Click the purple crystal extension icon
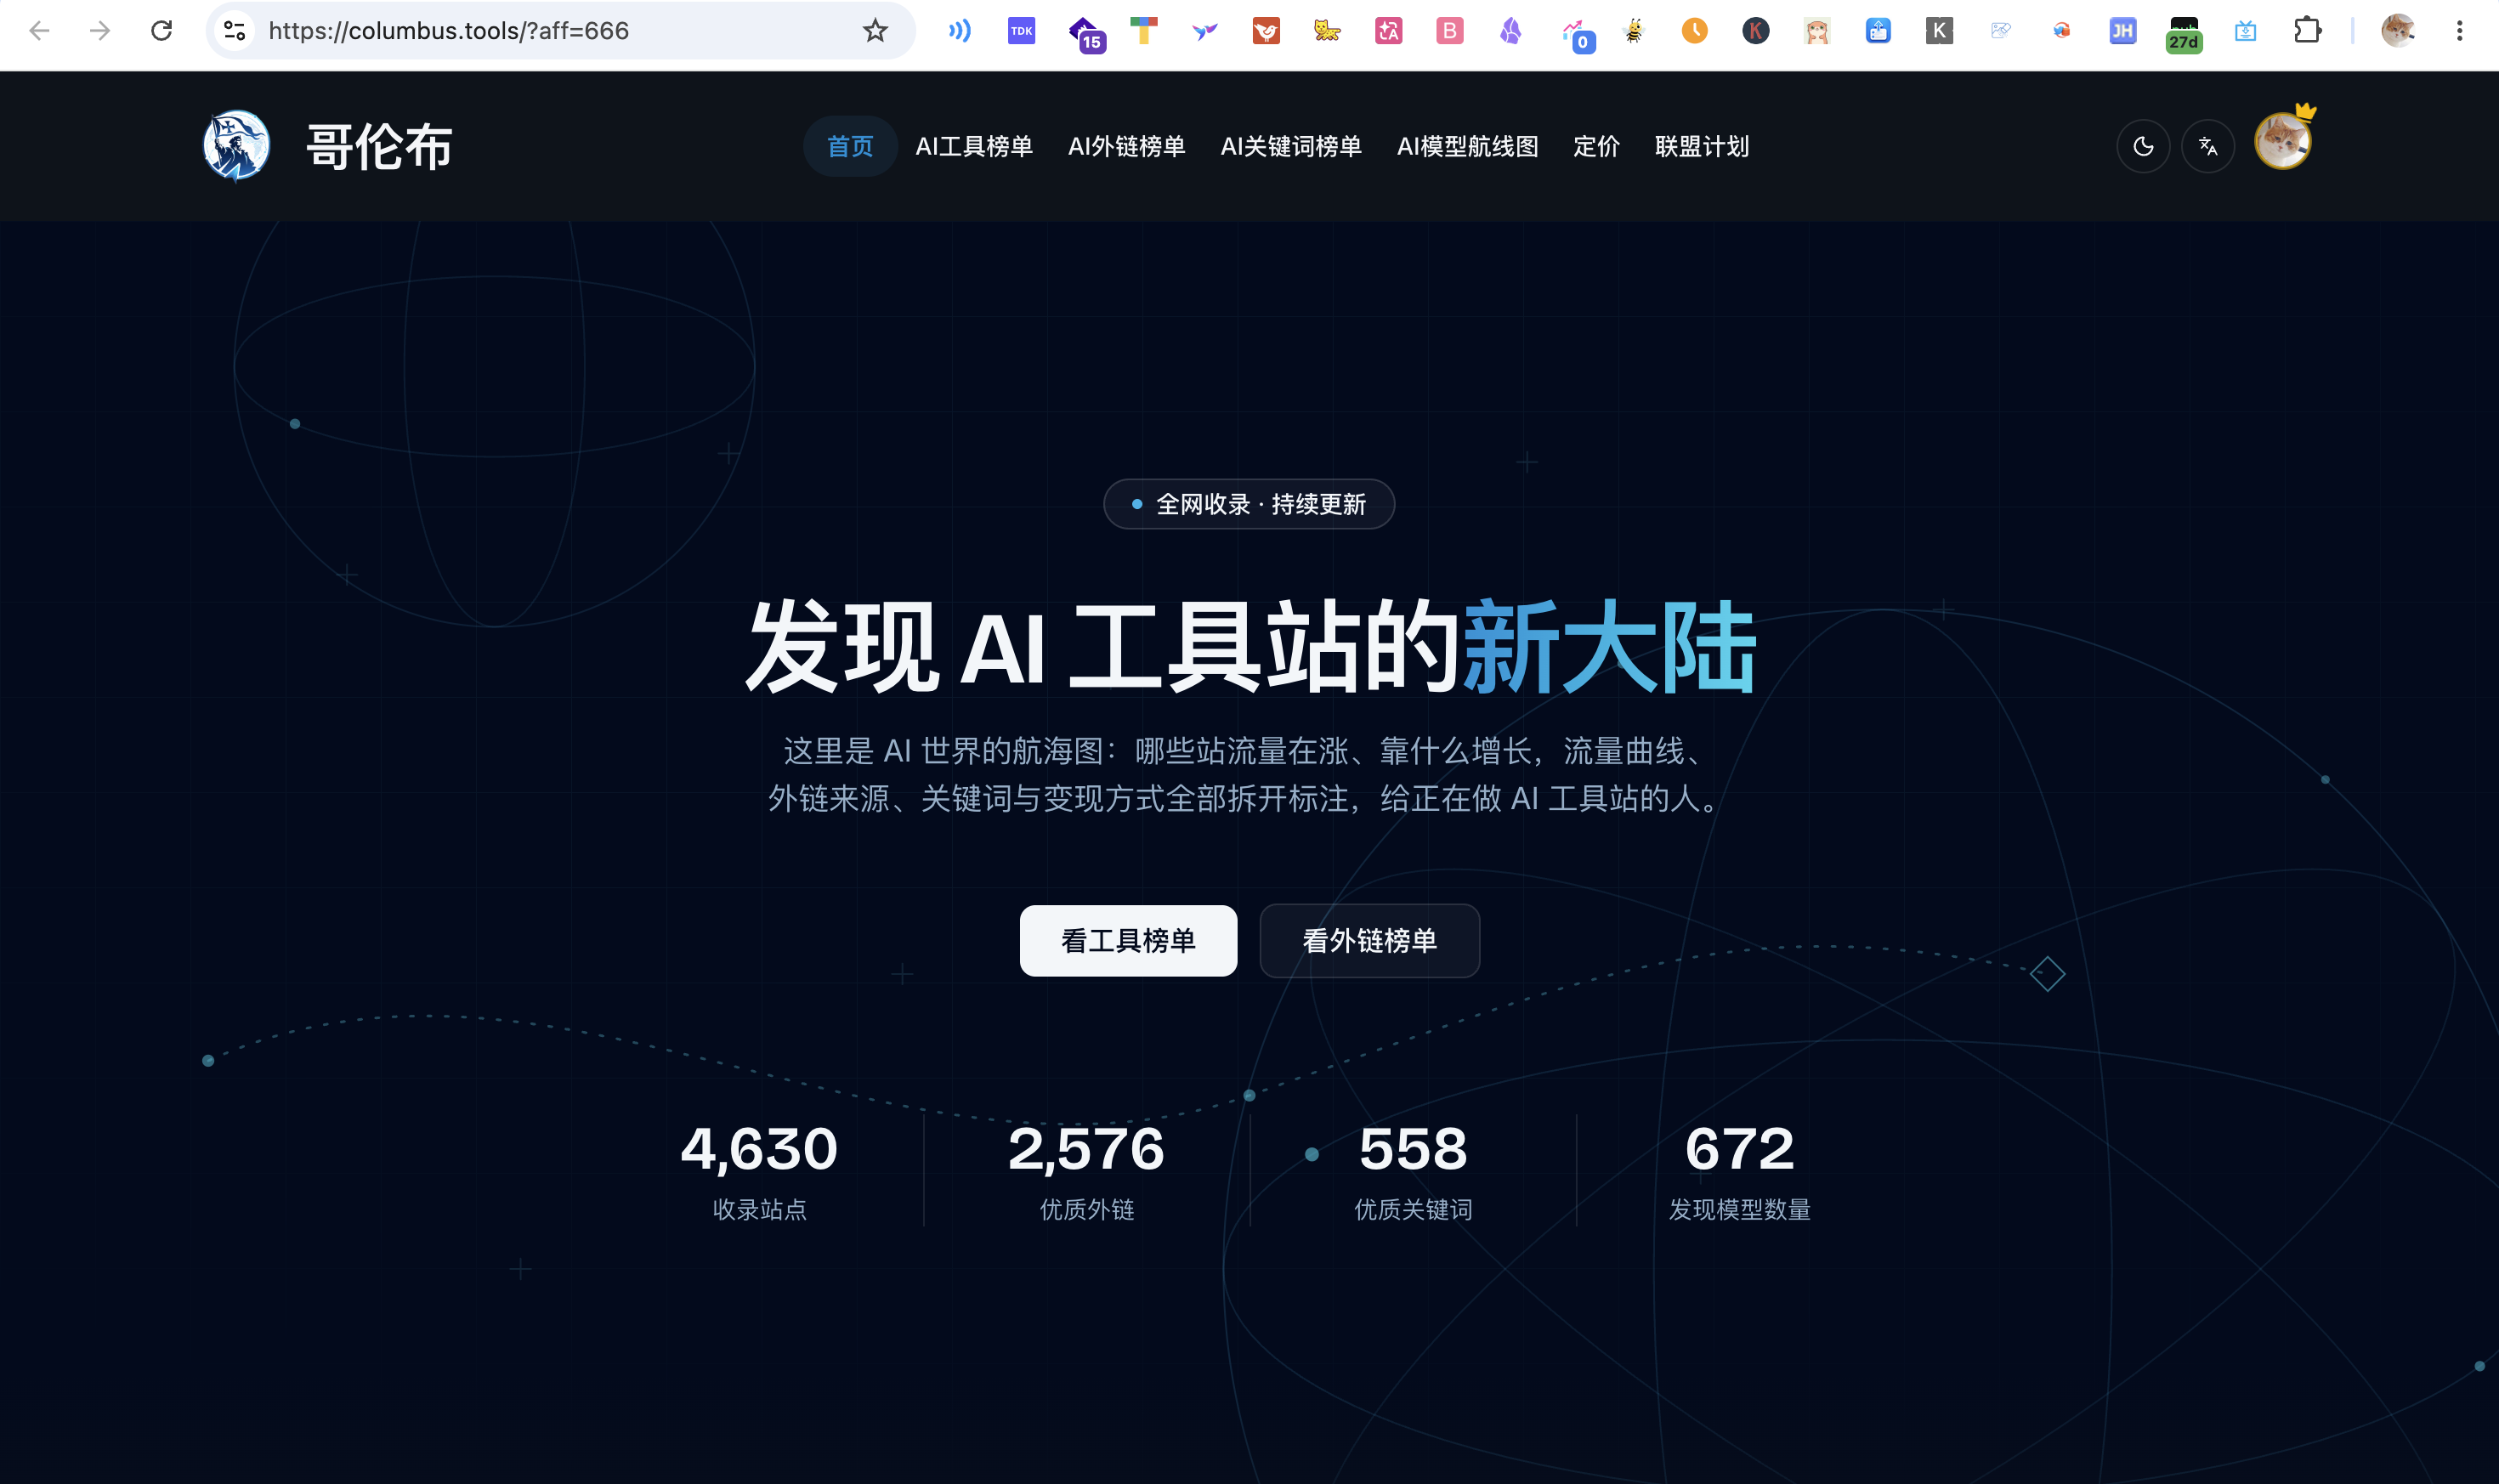2499x1484 pixels. [1510, 31]
